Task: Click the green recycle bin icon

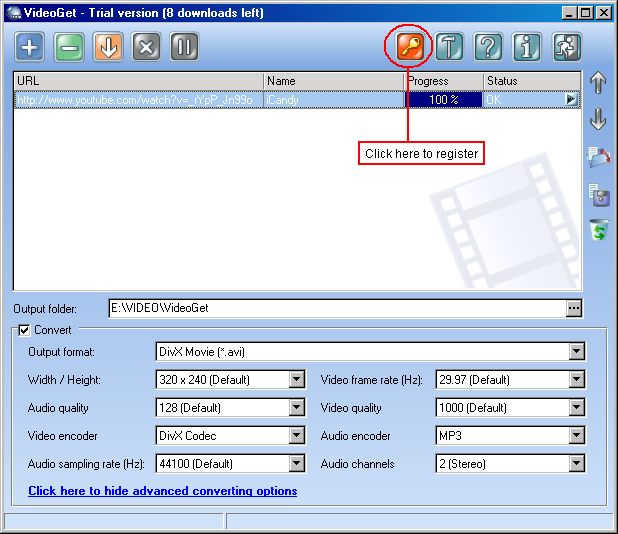Action: [x=598, y=230]
